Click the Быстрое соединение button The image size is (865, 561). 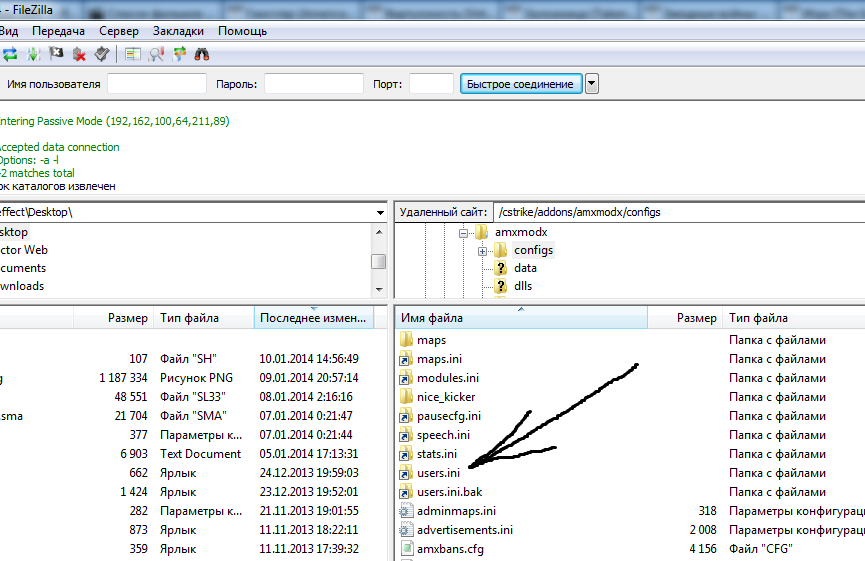pyautogui.click(x=521, y=84)
